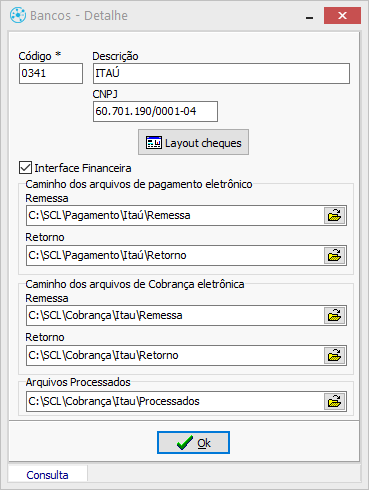The width and height of the screenshot is (369, 490).
Task: Browse folder for pagamento Retorno path
Action: 335,255
